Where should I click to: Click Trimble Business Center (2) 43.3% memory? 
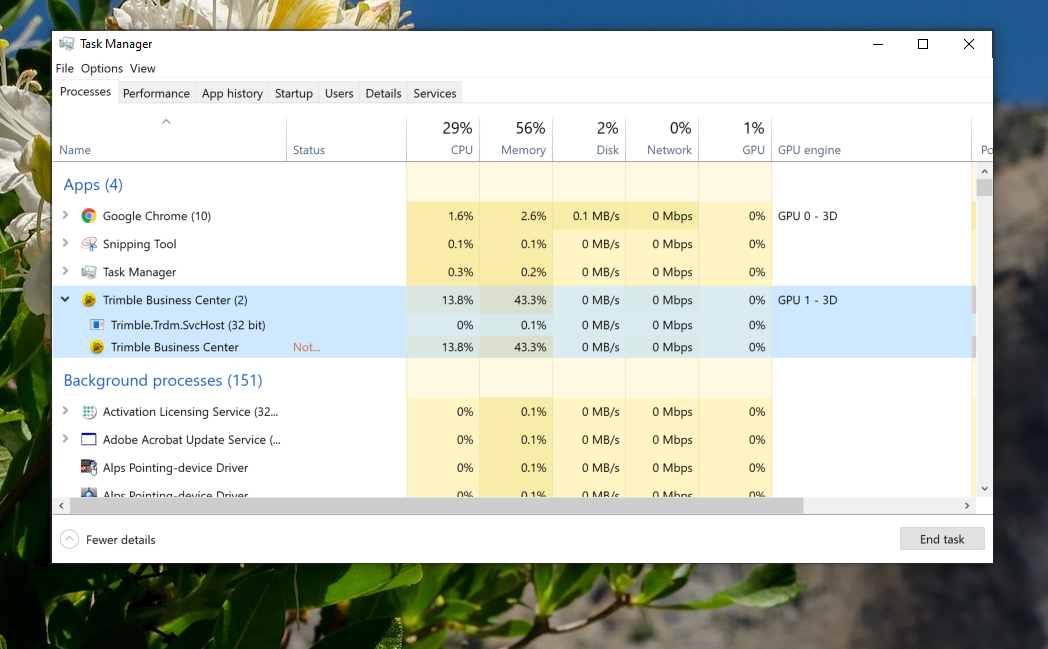pos(530,300)
